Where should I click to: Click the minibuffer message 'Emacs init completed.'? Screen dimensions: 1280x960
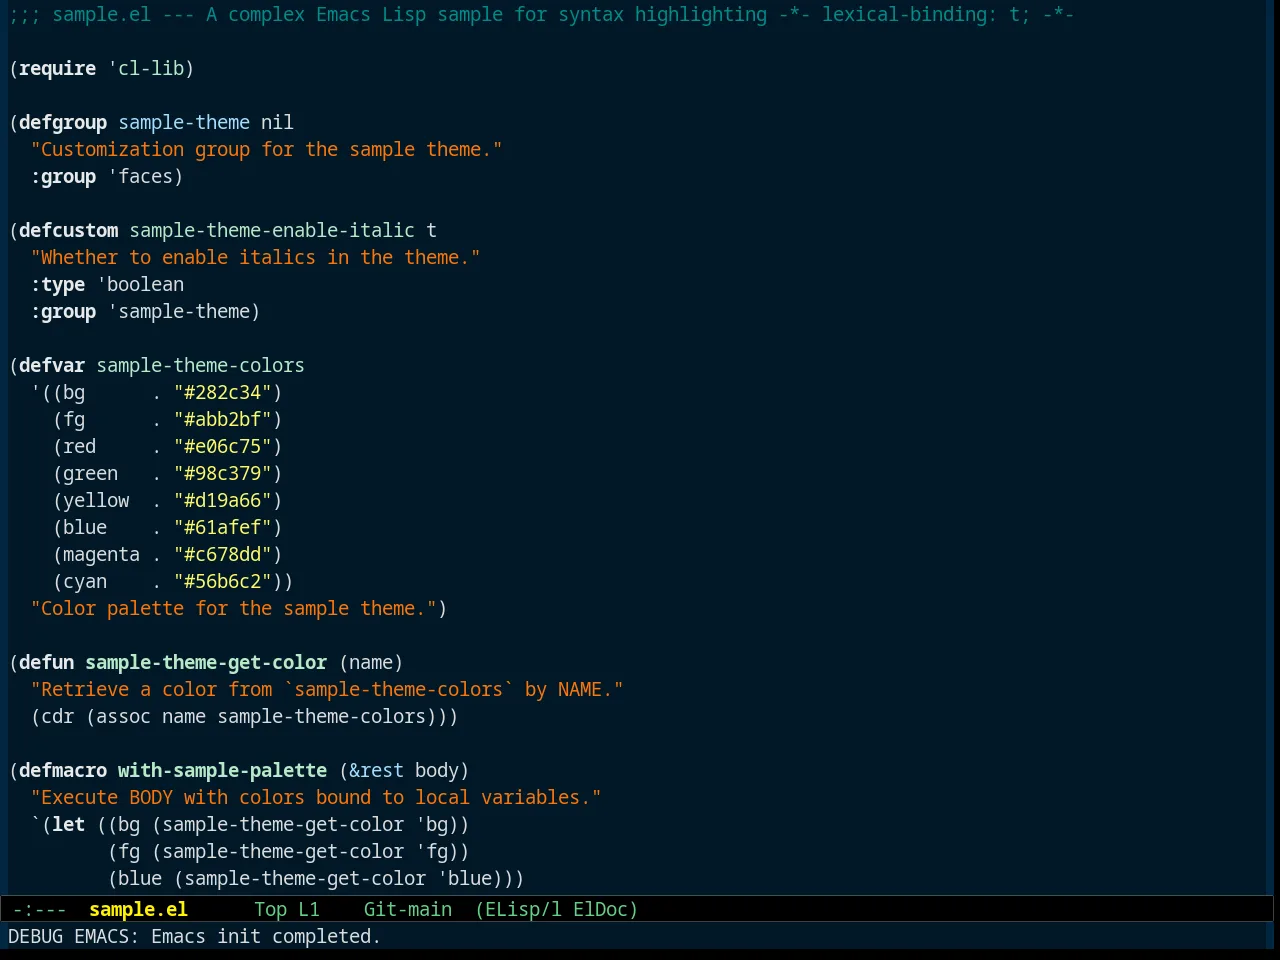(266, 936)
